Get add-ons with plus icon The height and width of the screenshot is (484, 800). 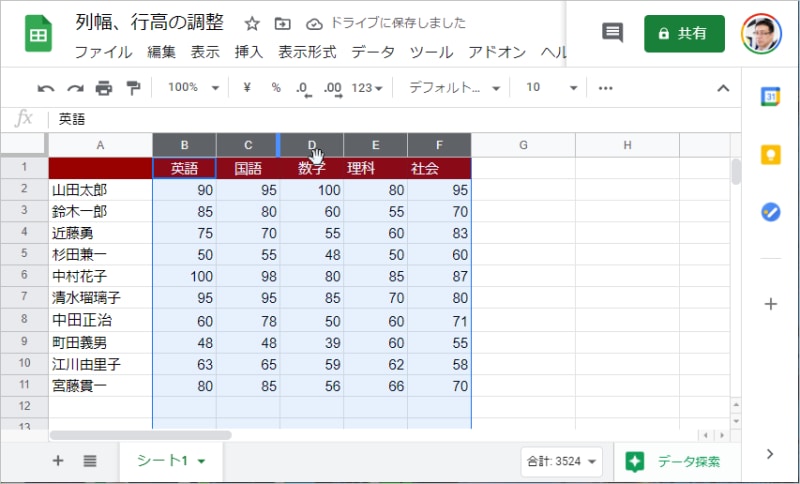(770, 304)
